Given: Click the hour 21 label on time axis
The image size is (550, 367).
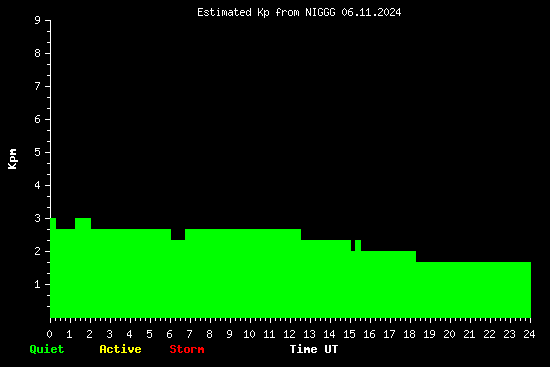Looking at the screenshot, I should coord(469,334).
